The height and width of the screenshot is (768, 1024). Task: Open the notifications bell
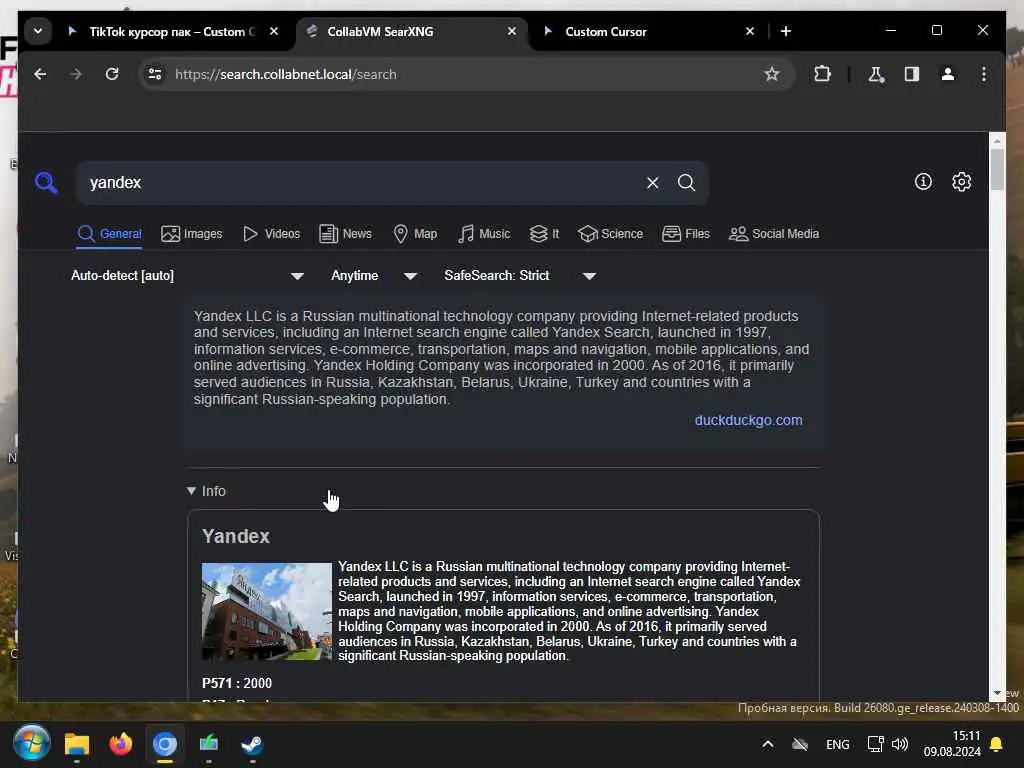coord(996,744)
